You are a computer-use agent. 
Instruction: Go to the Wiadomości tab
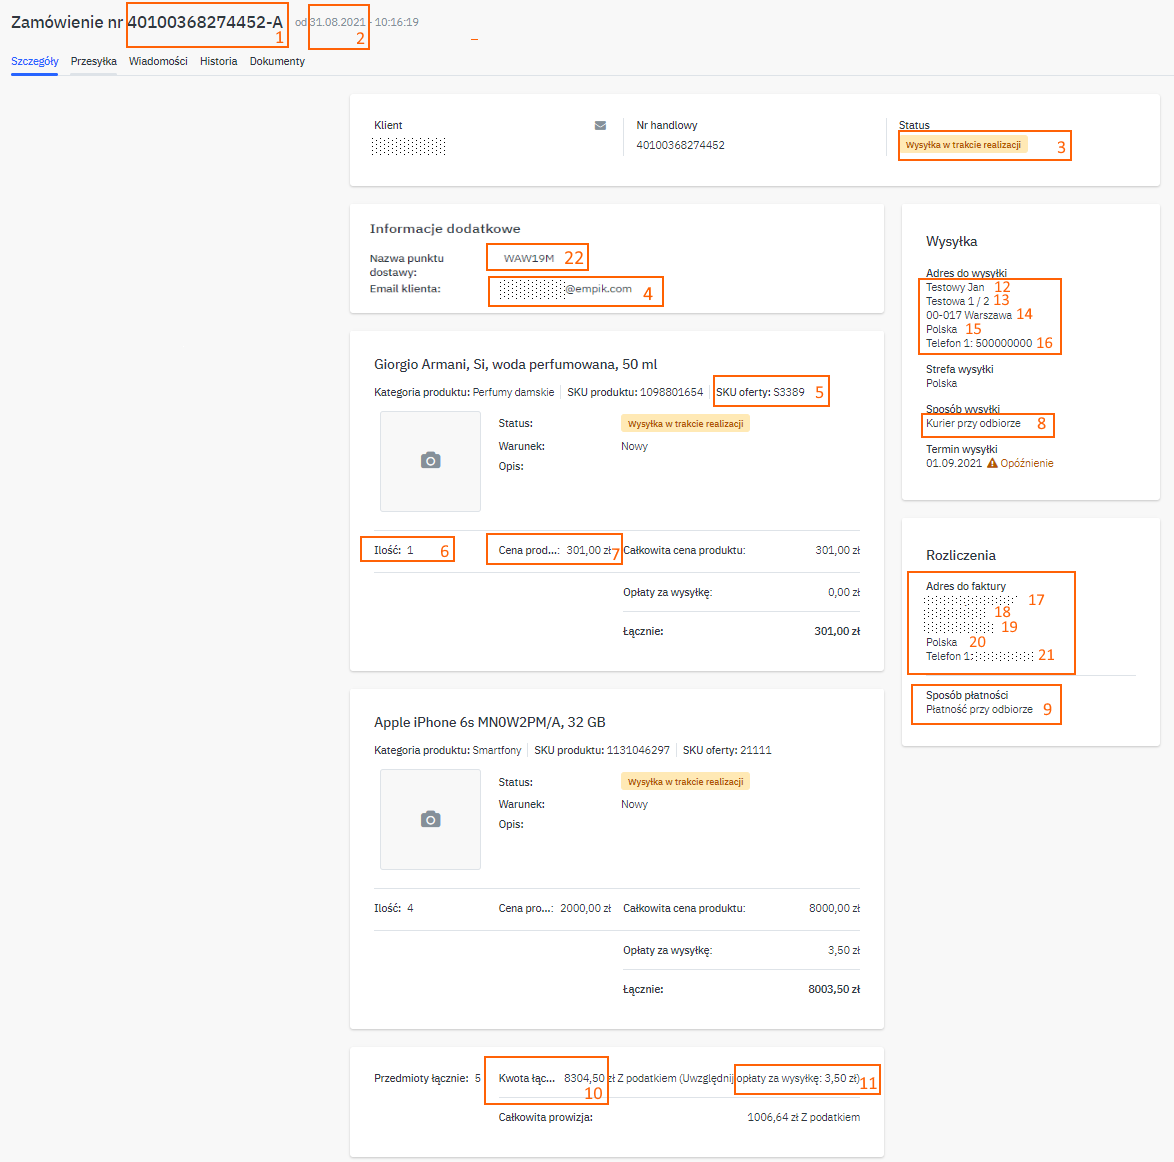coord(158,62)
